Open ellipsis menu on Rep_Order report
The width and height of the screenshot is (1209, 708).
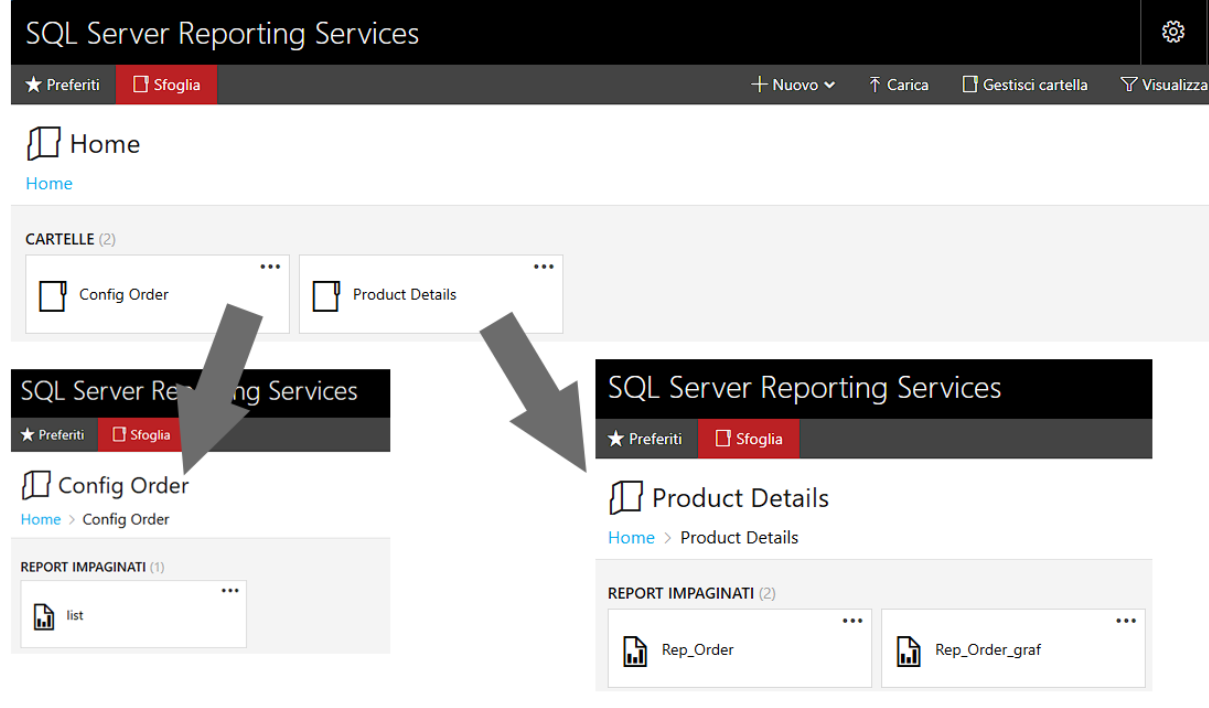coord(852,621)
